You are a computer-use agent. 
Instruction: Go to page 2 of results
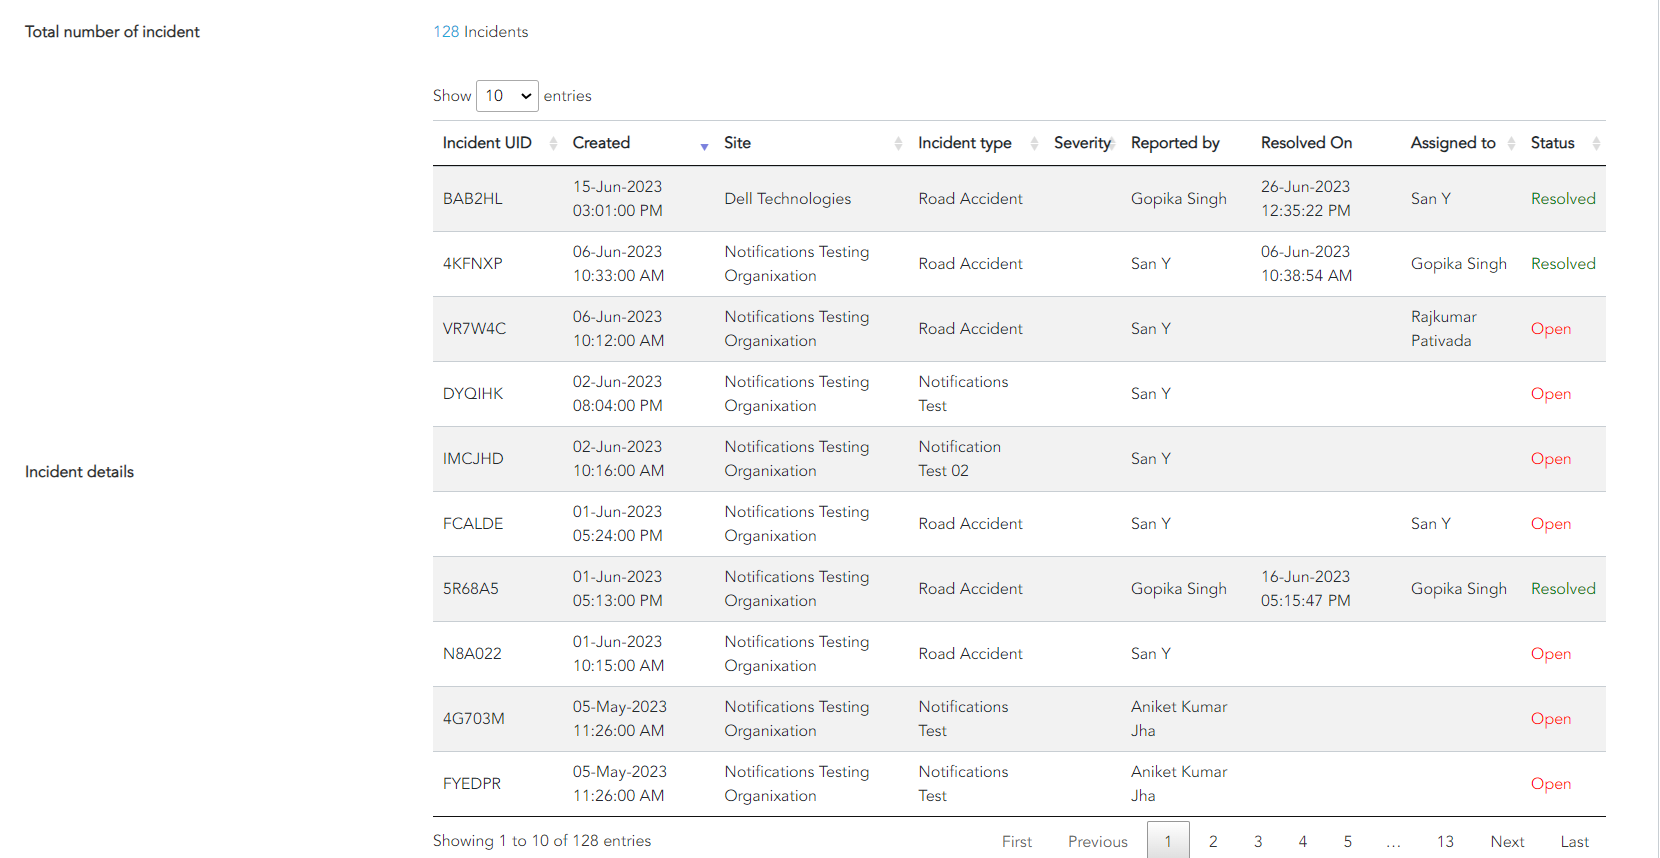click(x=1213, y=841)
